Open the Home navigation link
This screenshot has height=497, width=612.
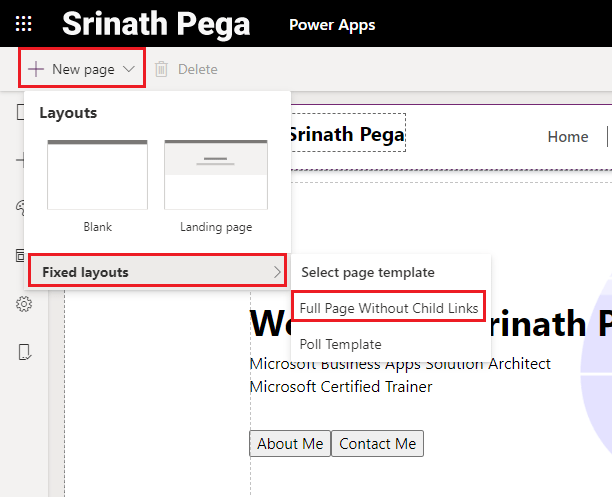[567, 137]
